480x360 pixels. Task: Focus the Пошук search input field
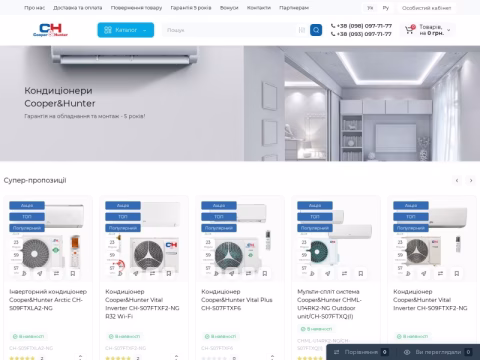point(230,30)
